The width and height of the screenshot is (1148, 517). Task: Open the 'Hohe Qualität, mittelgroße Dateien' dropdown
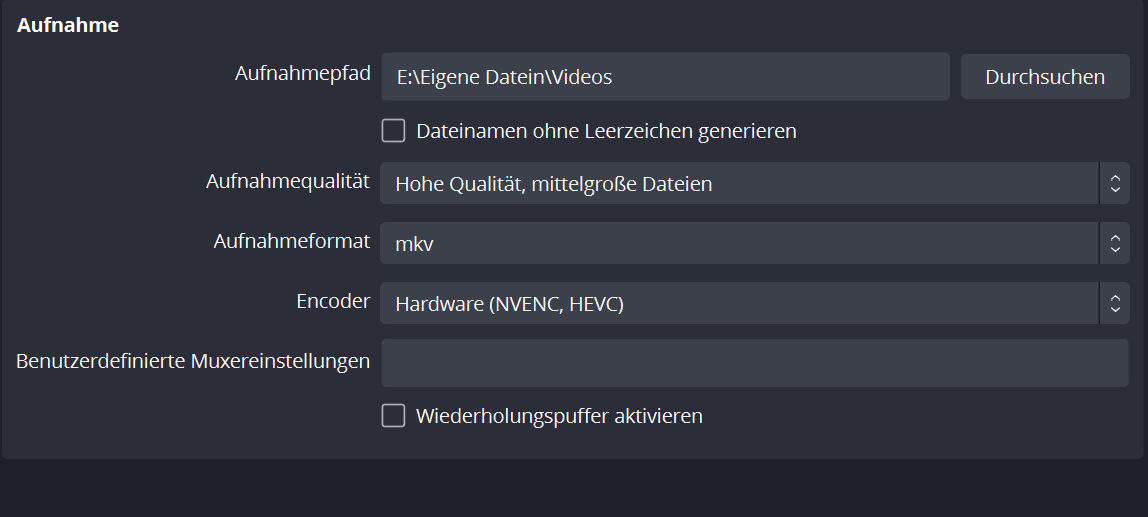[740, 184]
